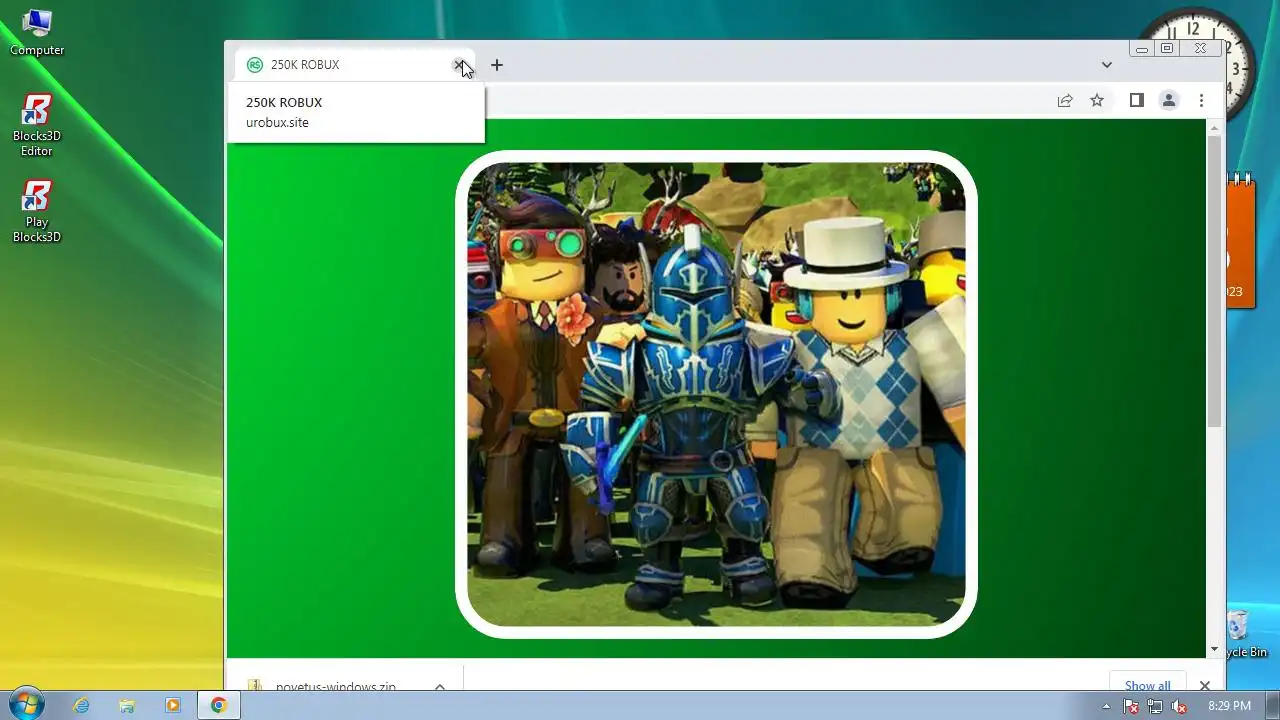Image resolution: width=1280 pixels, height=720 pixels.
Task: Click the 8:29 PM taskbar clock
Action: [1229, 706]
